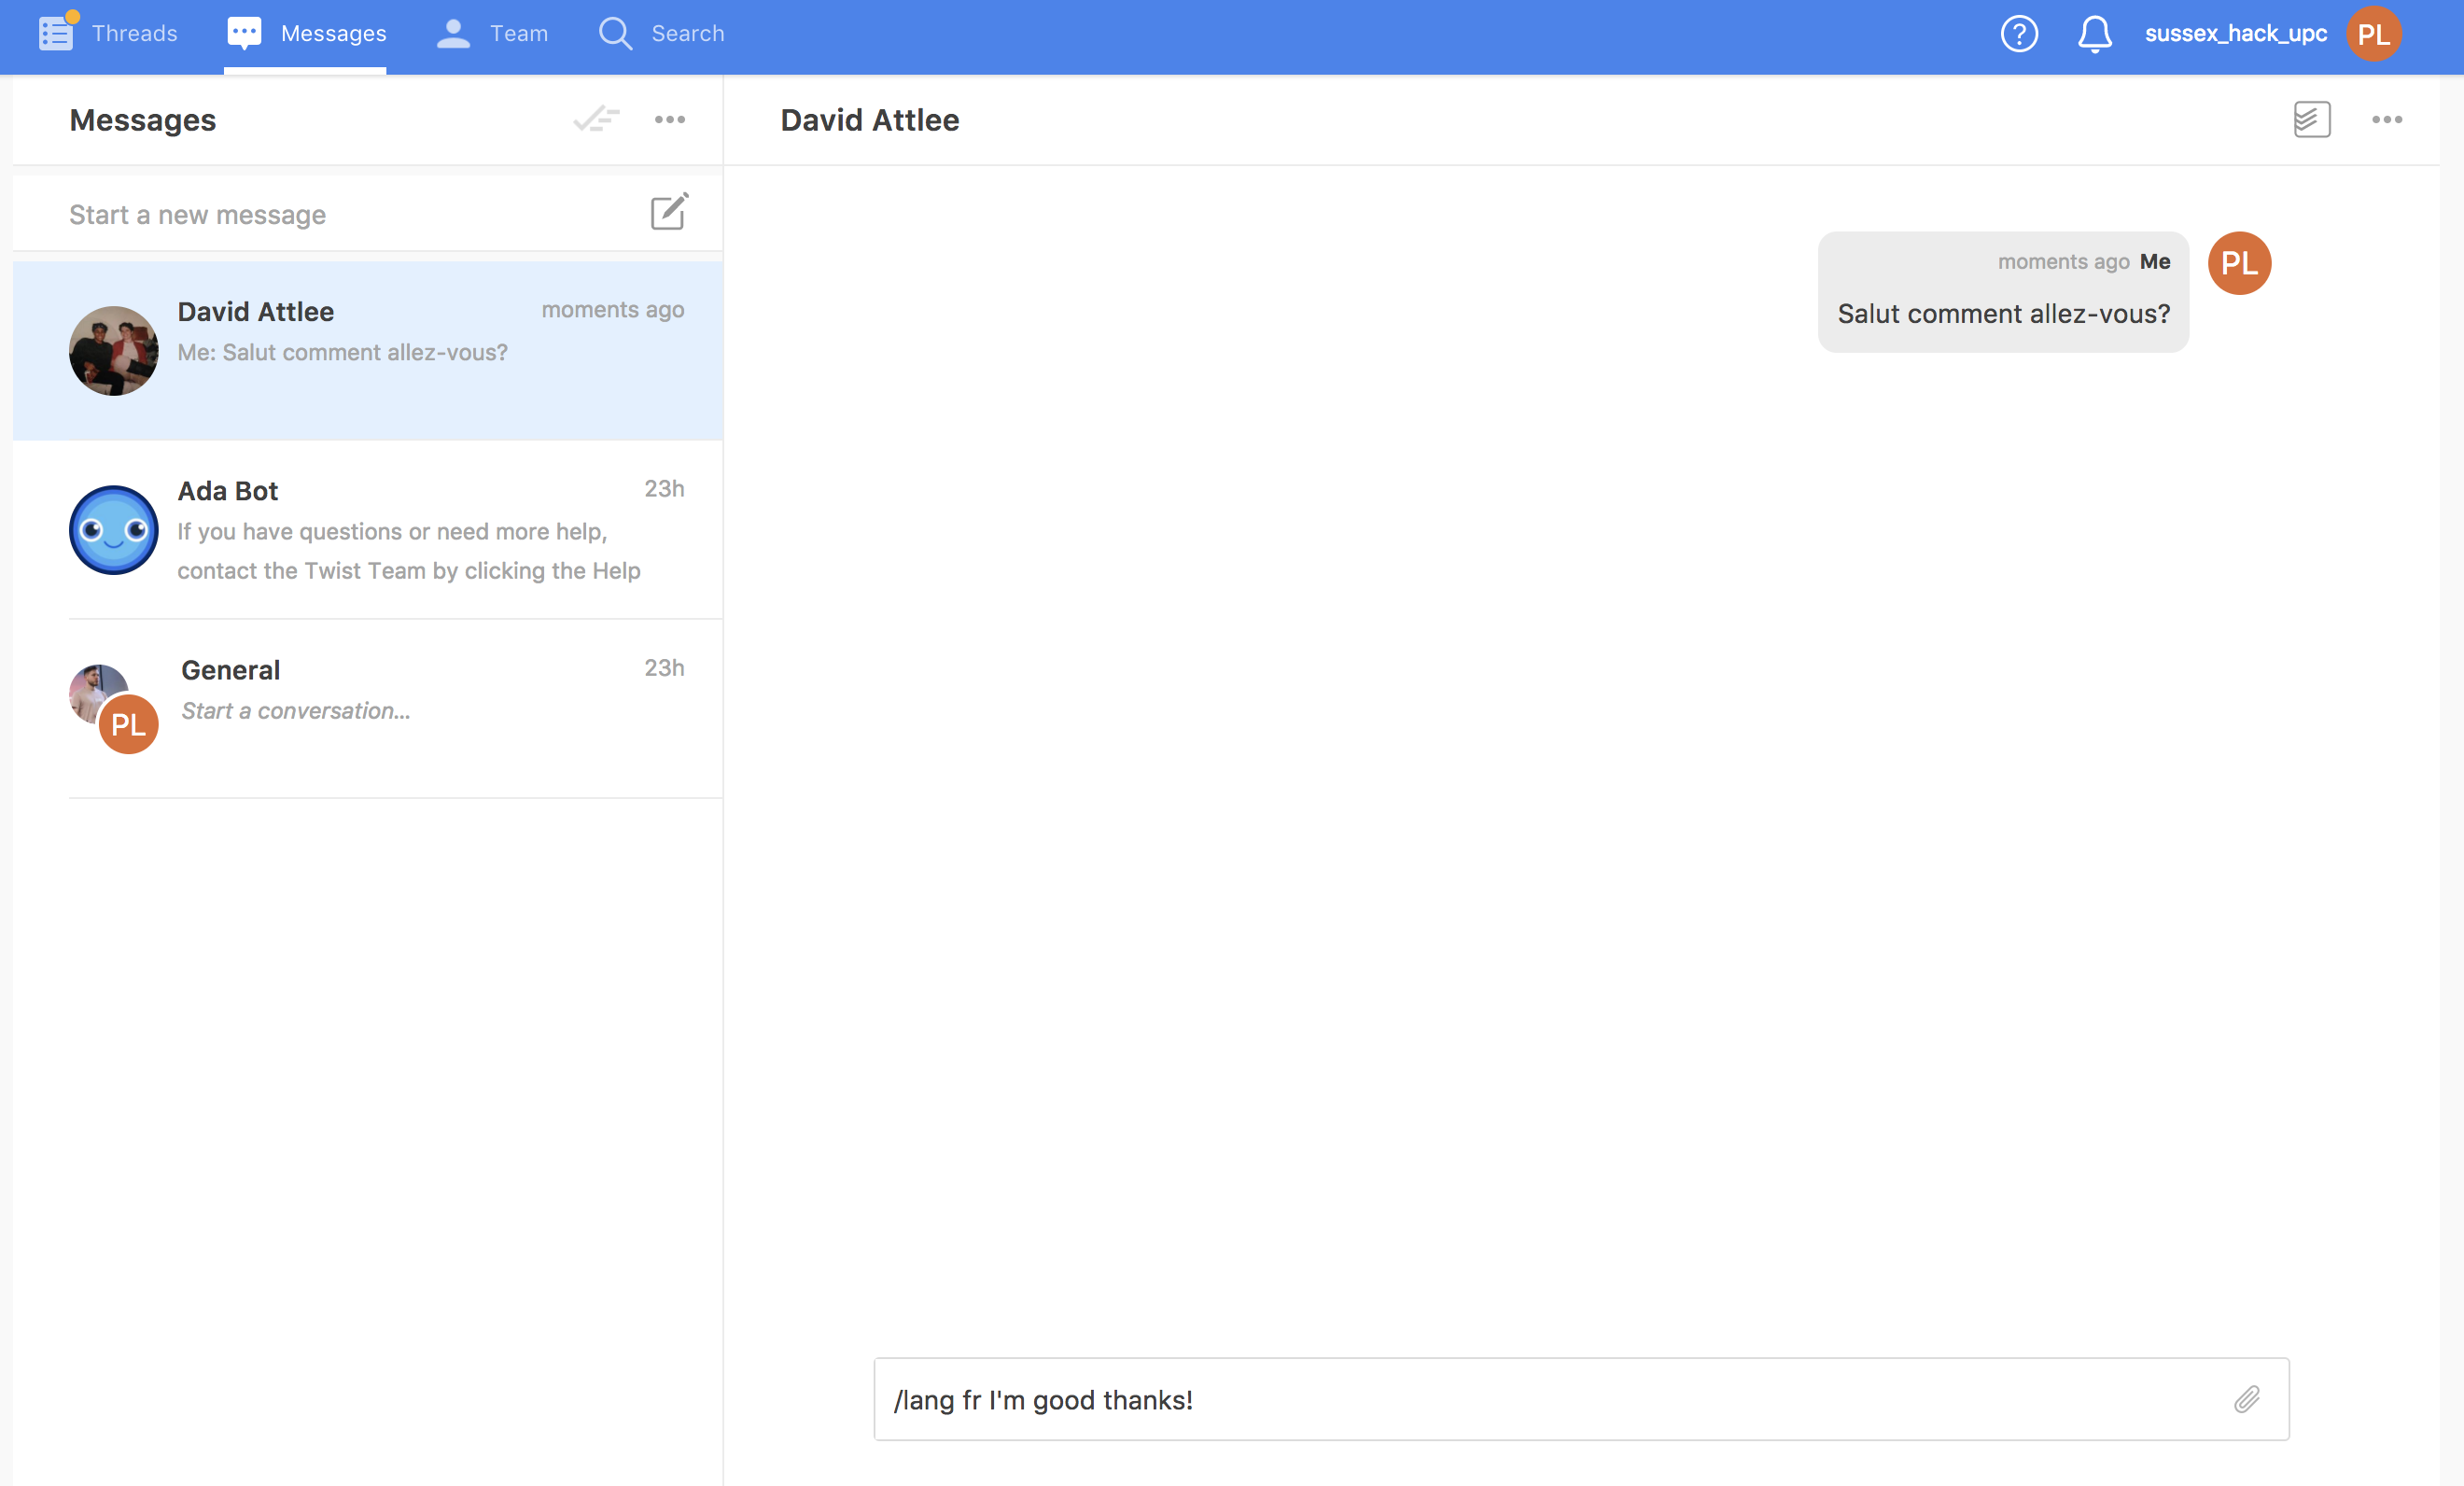Viewport: 2464px width, 1486px height.
Task: Open the sussex_hack_upc team menu
Action: 2235,34
